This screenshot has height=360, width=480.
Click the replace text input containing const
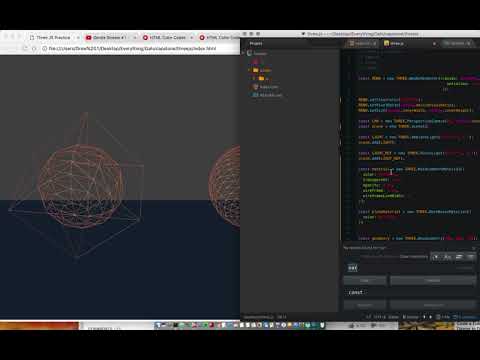(410, 292)
